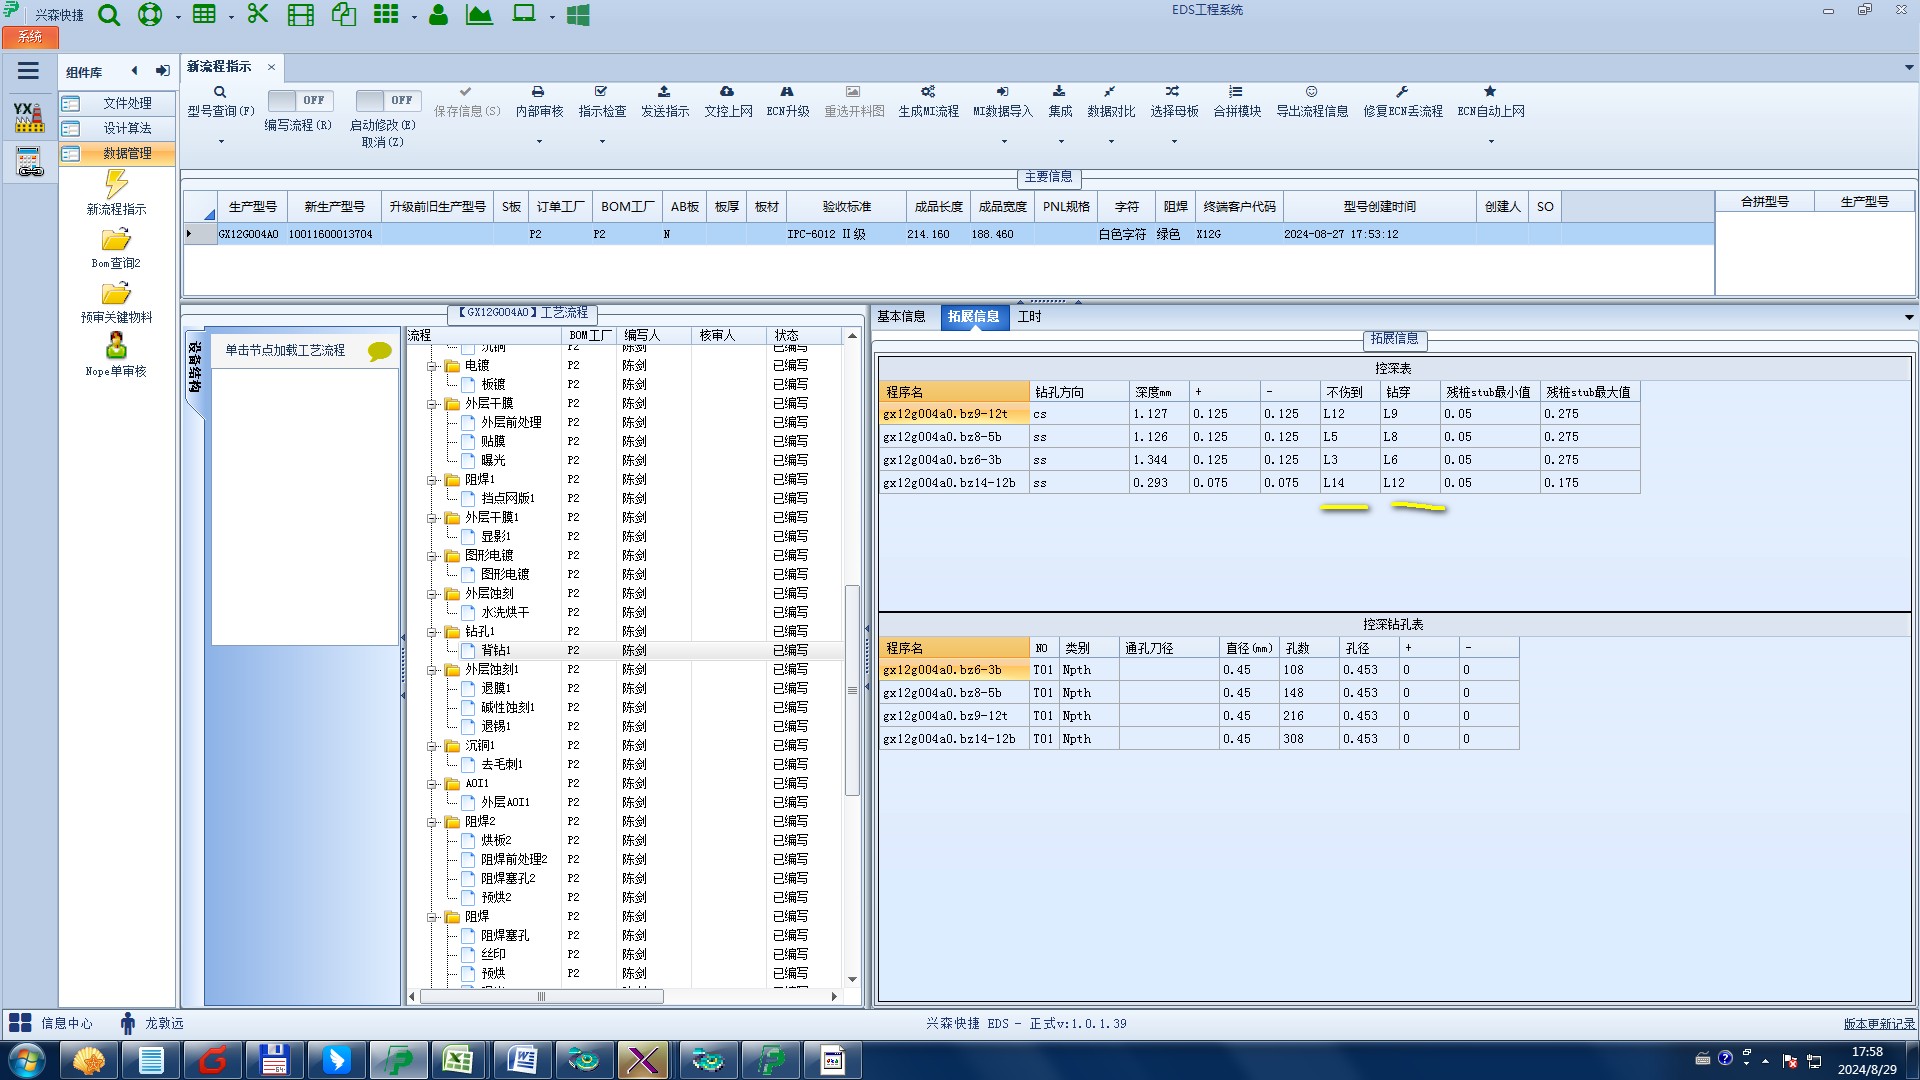Open the 数据管理 sidebar item
Viewport: 1920px width, 1080px height.
point(126,153)
